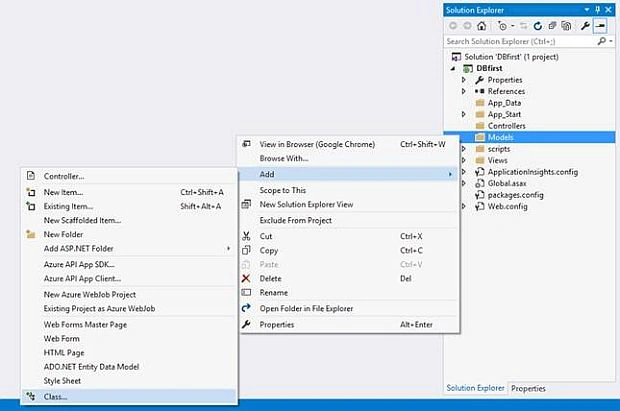This screenshot has width=620, height=411.
Task: Click the Sync with Active Document icon
Action: [x=524, y=26]
